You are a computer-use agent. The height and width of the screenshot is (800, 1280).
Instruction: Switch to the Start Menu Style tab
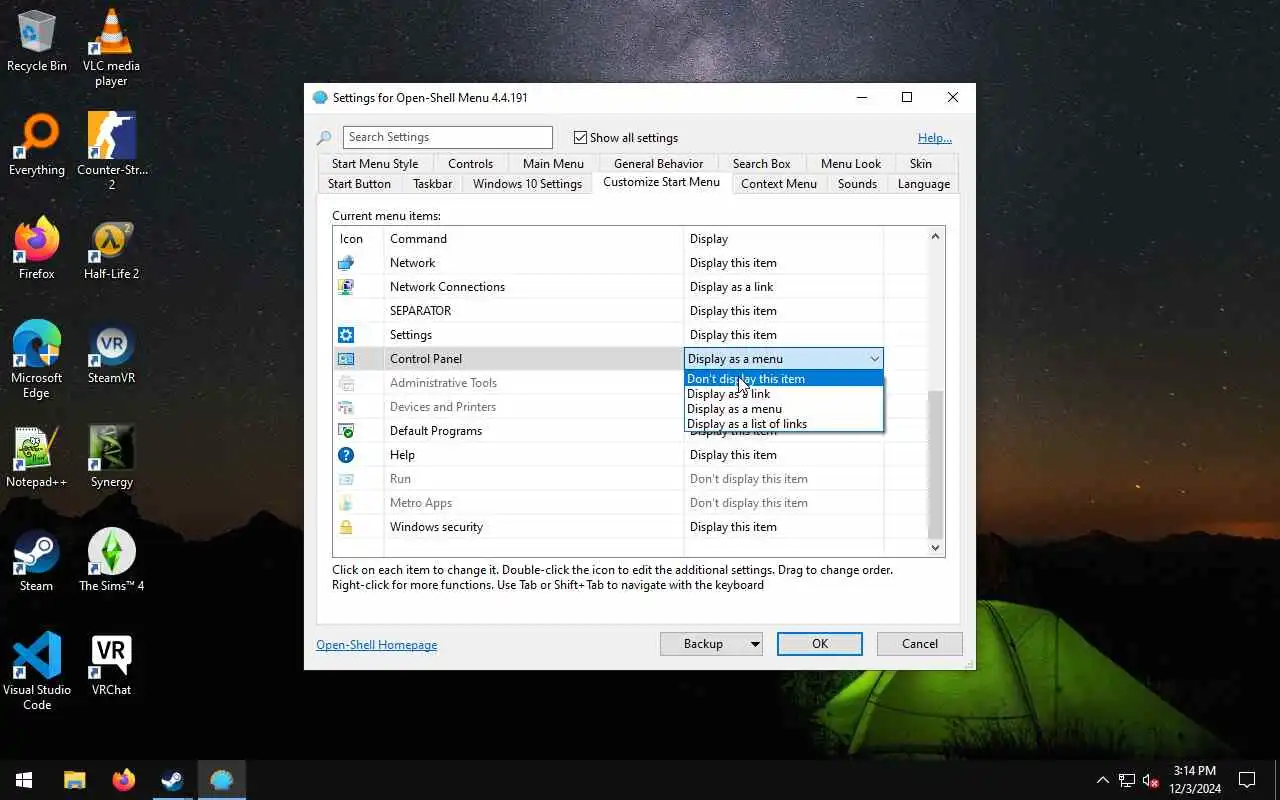pyautogui.click(x=375, y=164)
